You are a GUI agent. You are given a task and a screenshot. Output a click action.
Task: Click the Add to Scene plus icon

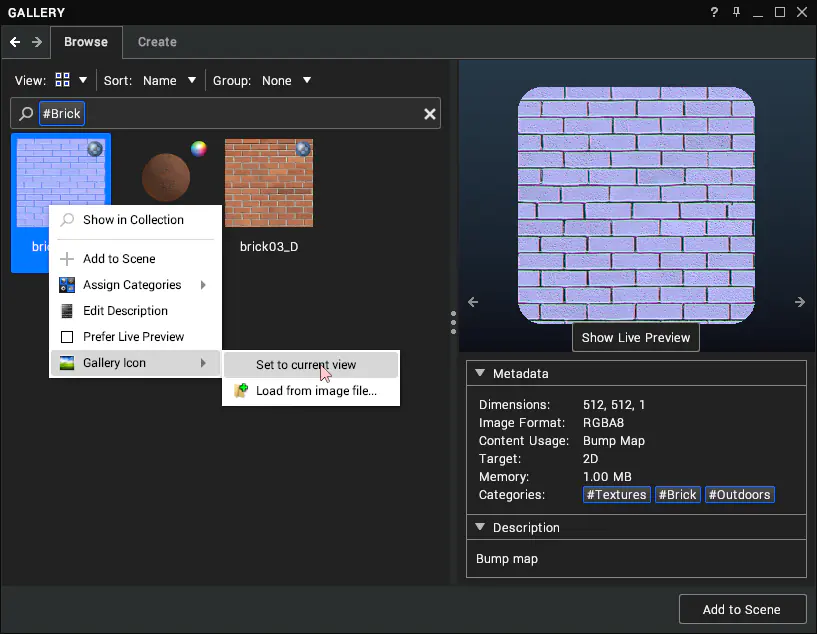(67, 258)
